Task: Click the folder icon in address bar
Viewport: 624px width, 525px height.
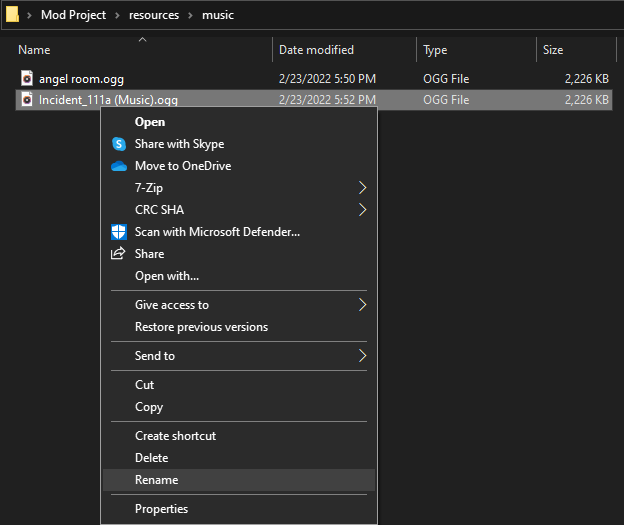Action: (x=13, y=15)
